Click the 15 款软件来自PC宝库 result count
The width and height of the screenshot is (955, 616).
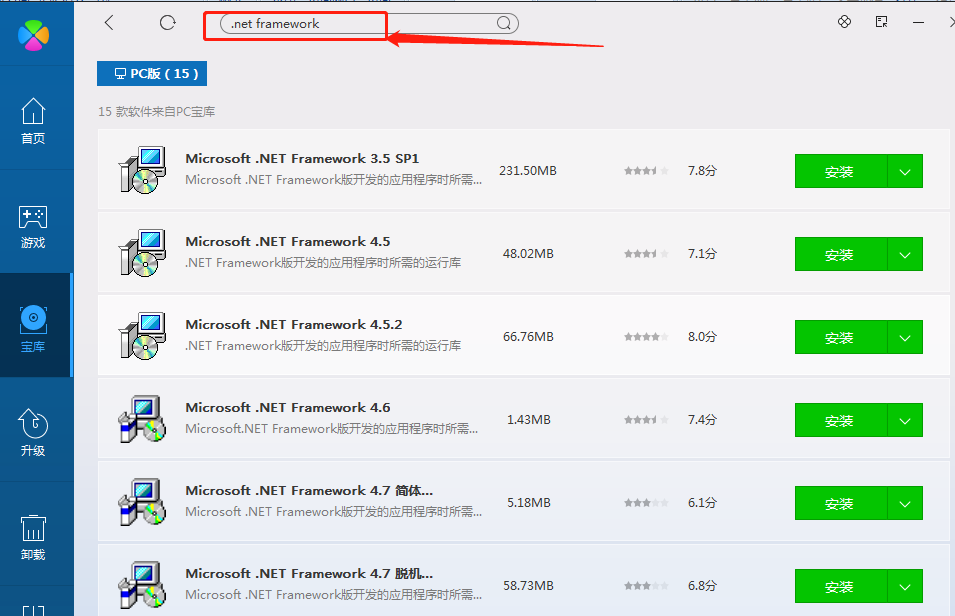(157, 112)
